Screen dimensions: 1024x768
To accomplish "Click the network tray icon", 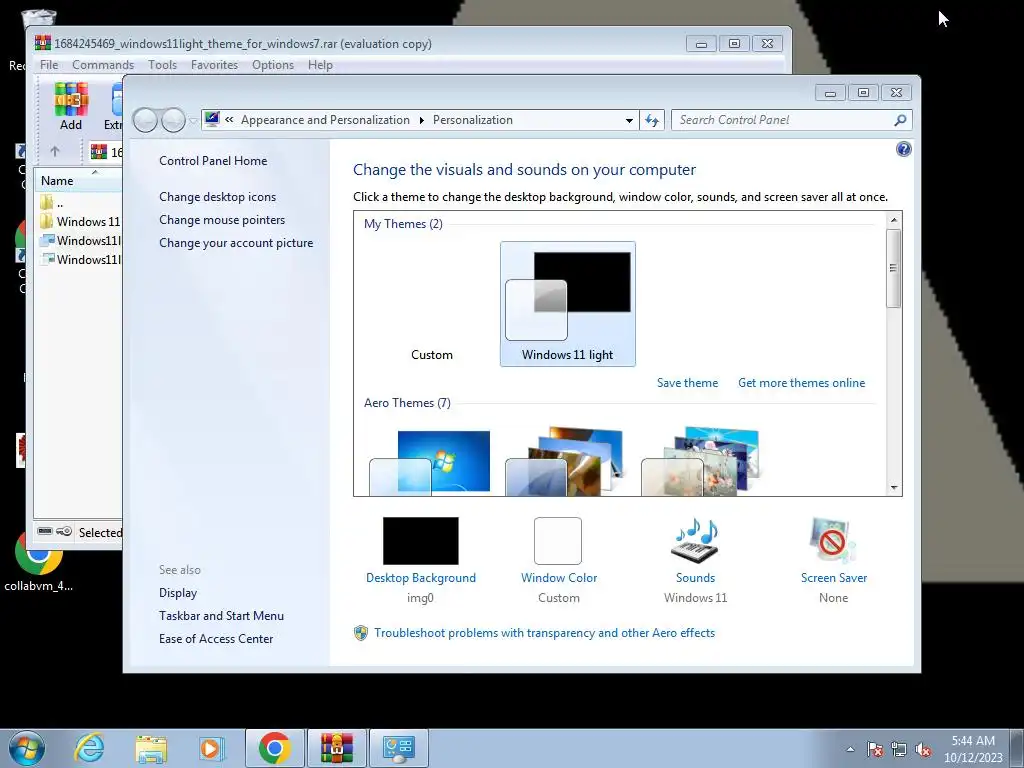I will 899,750.
